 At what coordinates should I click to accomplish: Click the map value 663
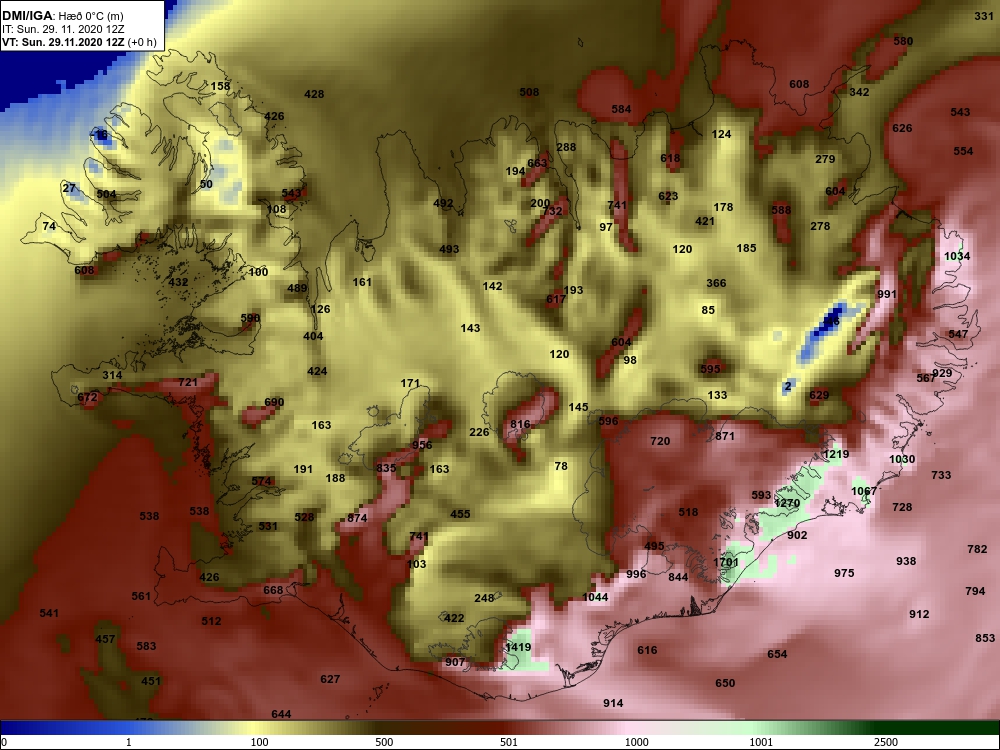(x=537, y=163)
